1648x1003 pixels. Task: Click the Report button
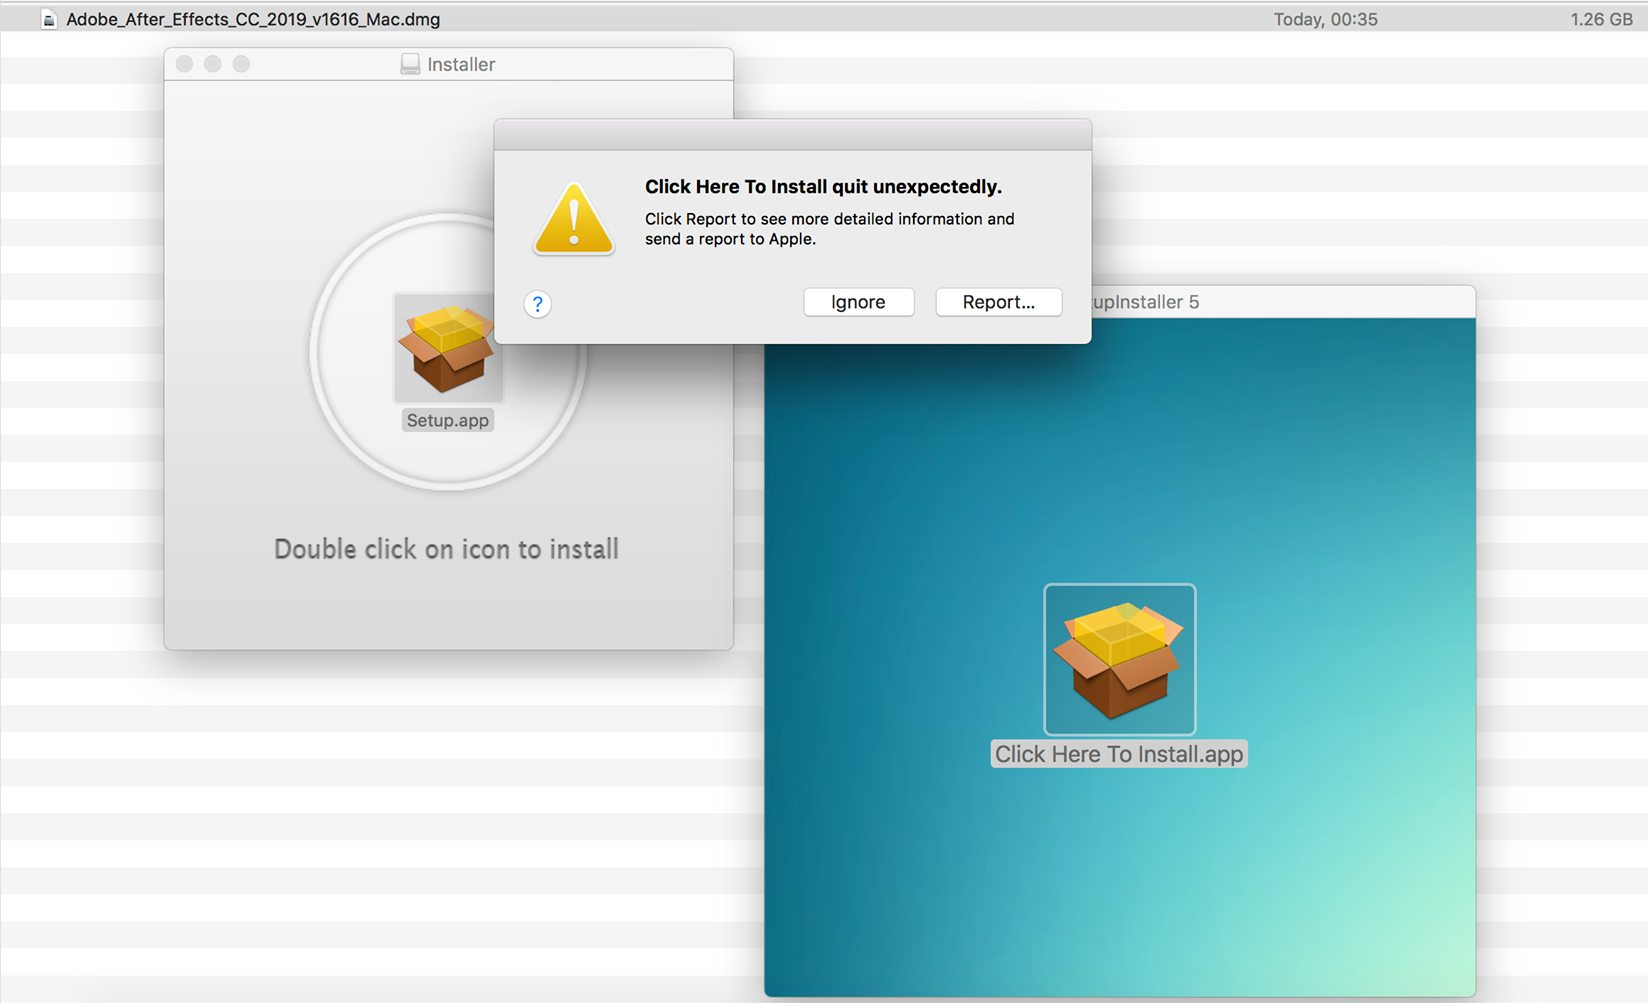pos(998,302)
